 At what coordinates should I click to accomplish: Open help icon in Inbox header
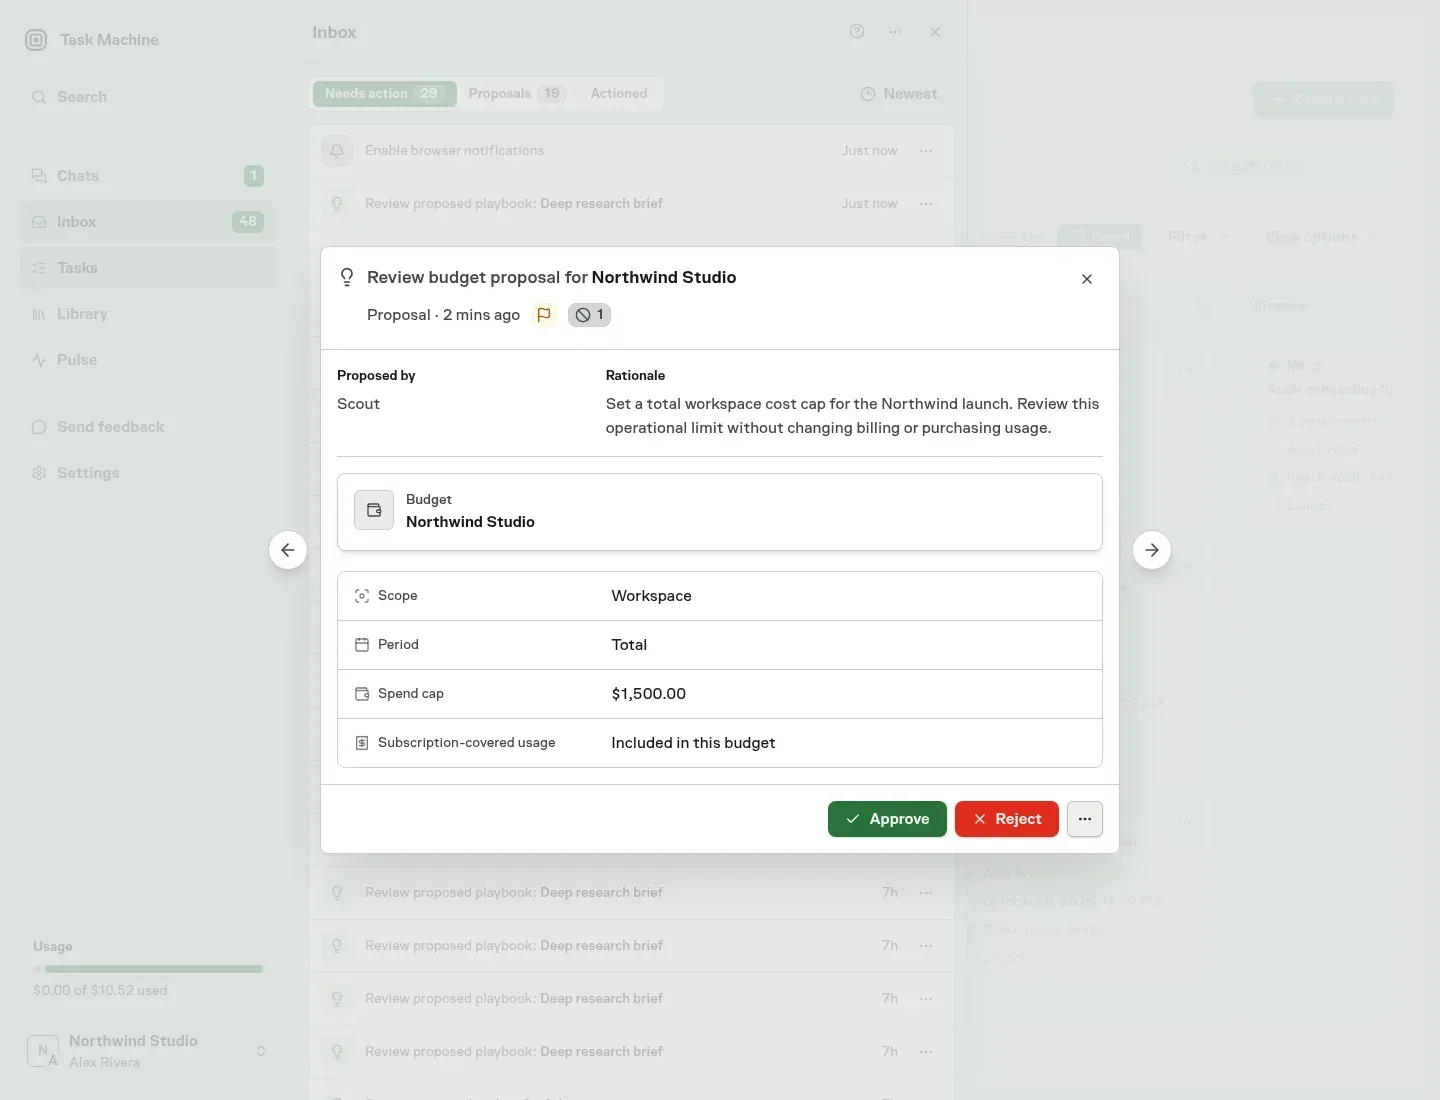tap(857, 32)
